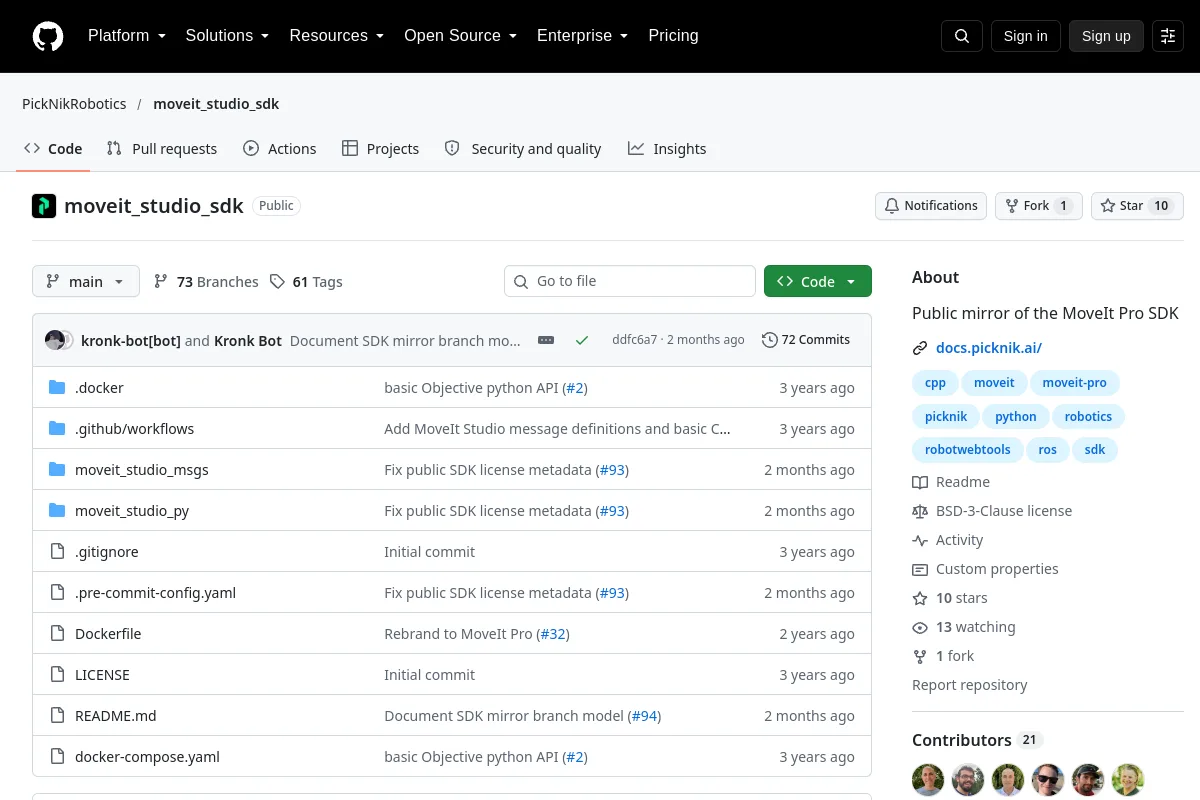The height and width of the screenshot is (800, 1200).
Task: Click the Sign up button
Action: [x=1106, y=36]
